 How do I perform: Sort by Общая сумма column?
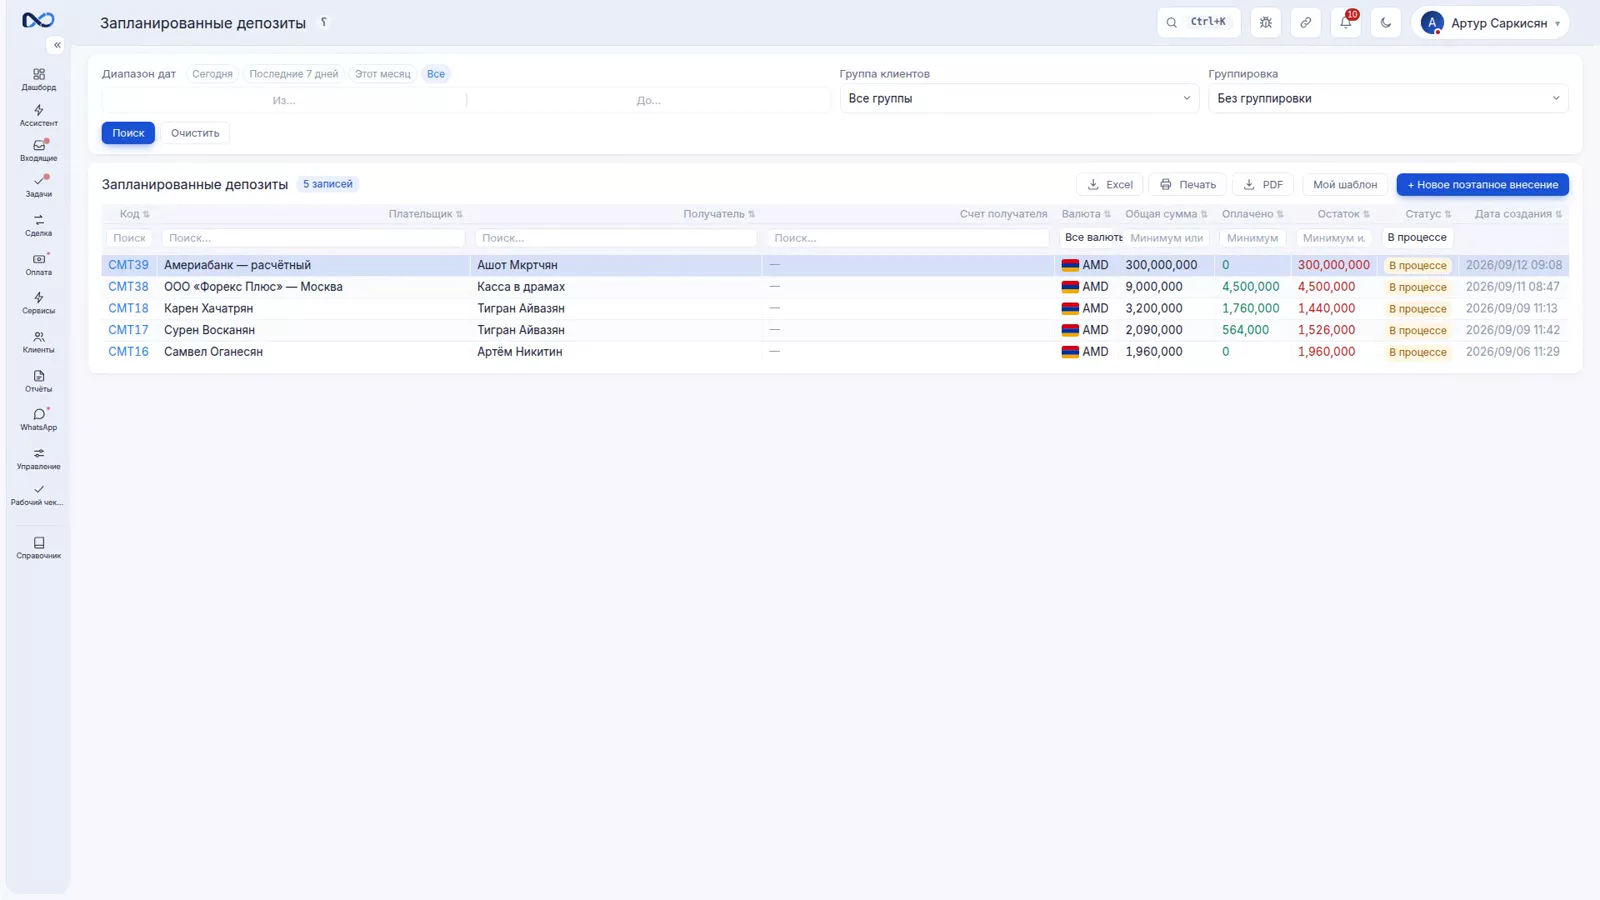[x=1166, y=214]
